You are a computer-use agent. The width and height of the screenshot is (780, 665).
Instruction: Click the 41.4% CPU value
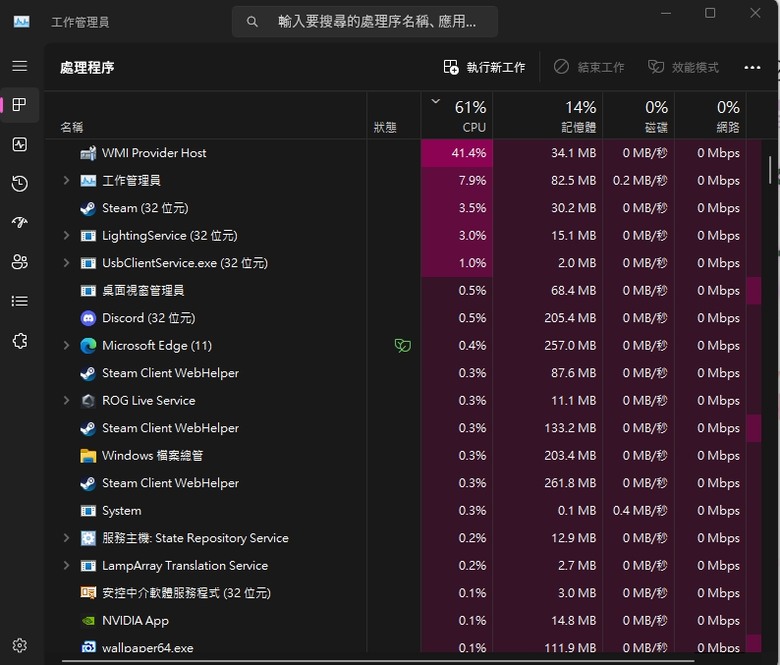469,153
